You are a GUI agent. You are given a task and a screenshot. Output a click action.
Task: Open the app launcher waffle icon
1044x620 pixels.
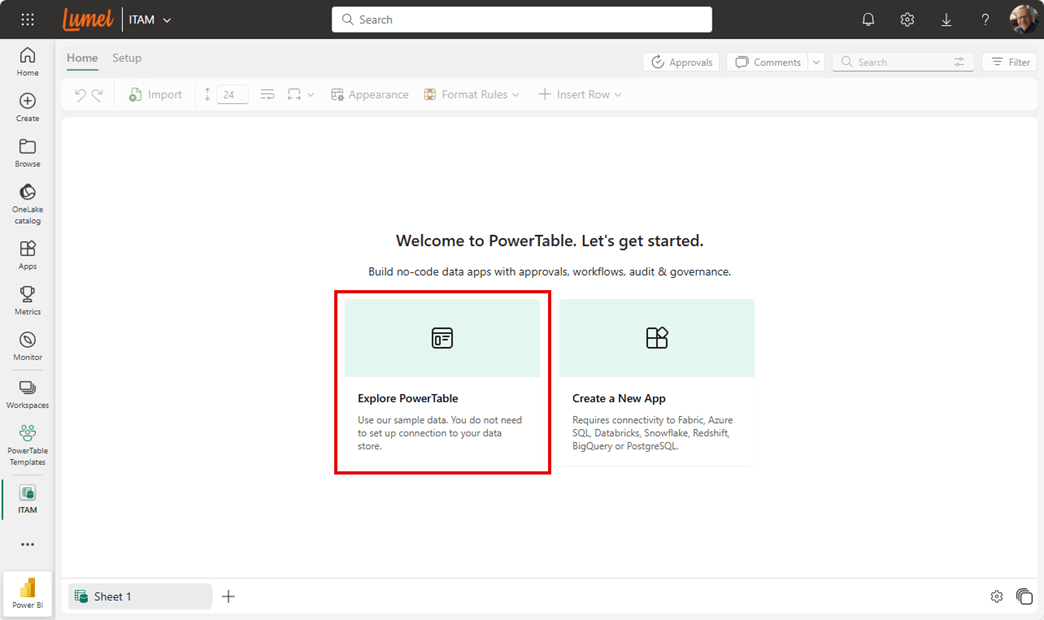[27, 19]
